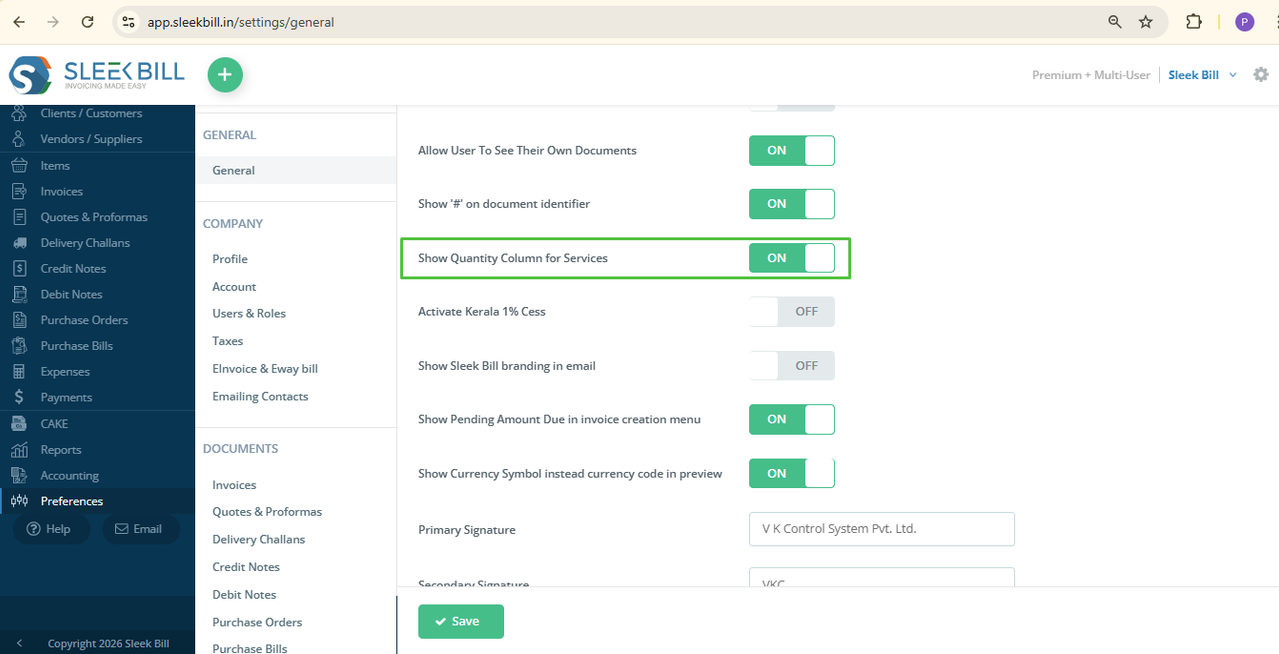
Task: Open Debit Notes document settings
Action: (244, 594)
